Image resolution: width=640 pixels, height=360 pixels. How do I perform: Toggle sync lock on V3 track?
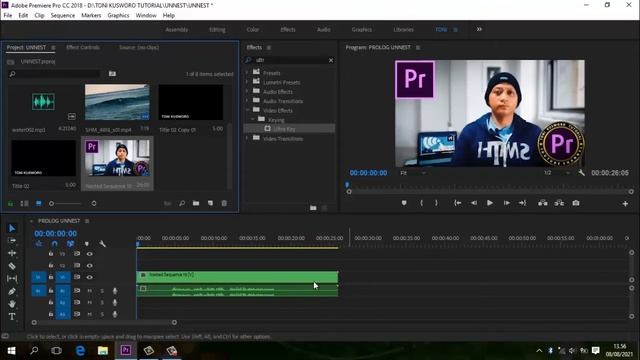(x=77, y=254)
